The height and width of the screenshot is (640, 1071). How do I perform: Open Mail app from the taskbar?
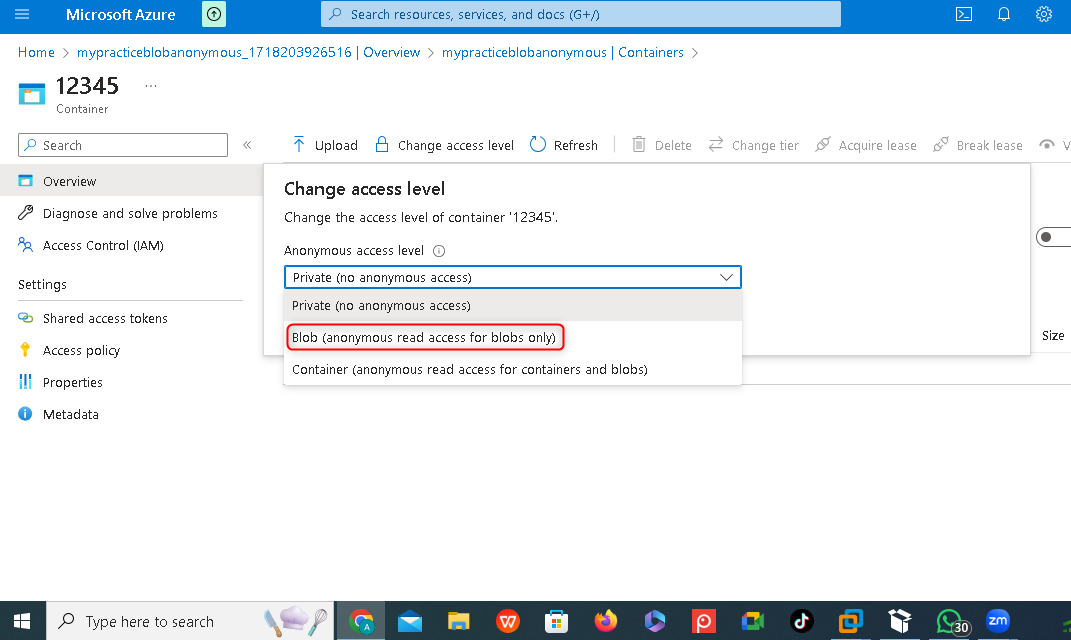[410, 621]
